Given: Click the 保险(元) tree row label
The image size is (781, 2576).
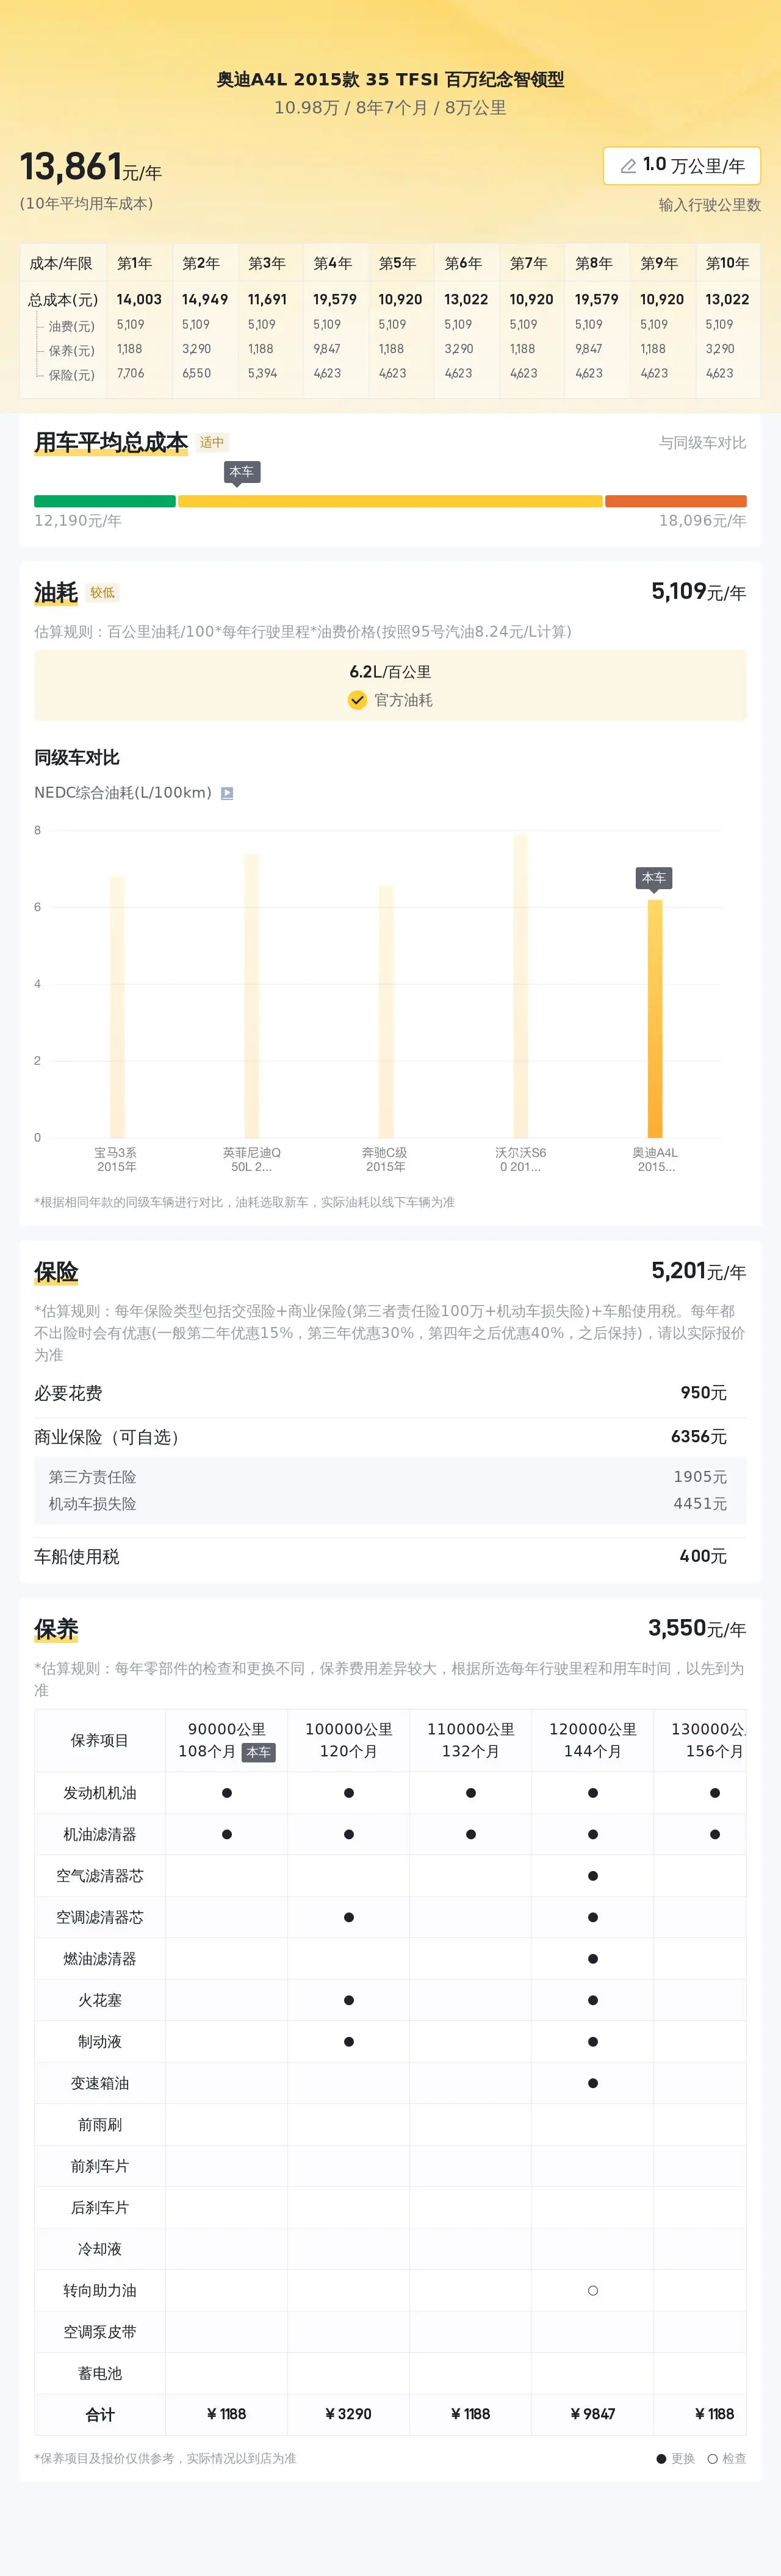Looking at the screenshot, I should coord(71,375).
